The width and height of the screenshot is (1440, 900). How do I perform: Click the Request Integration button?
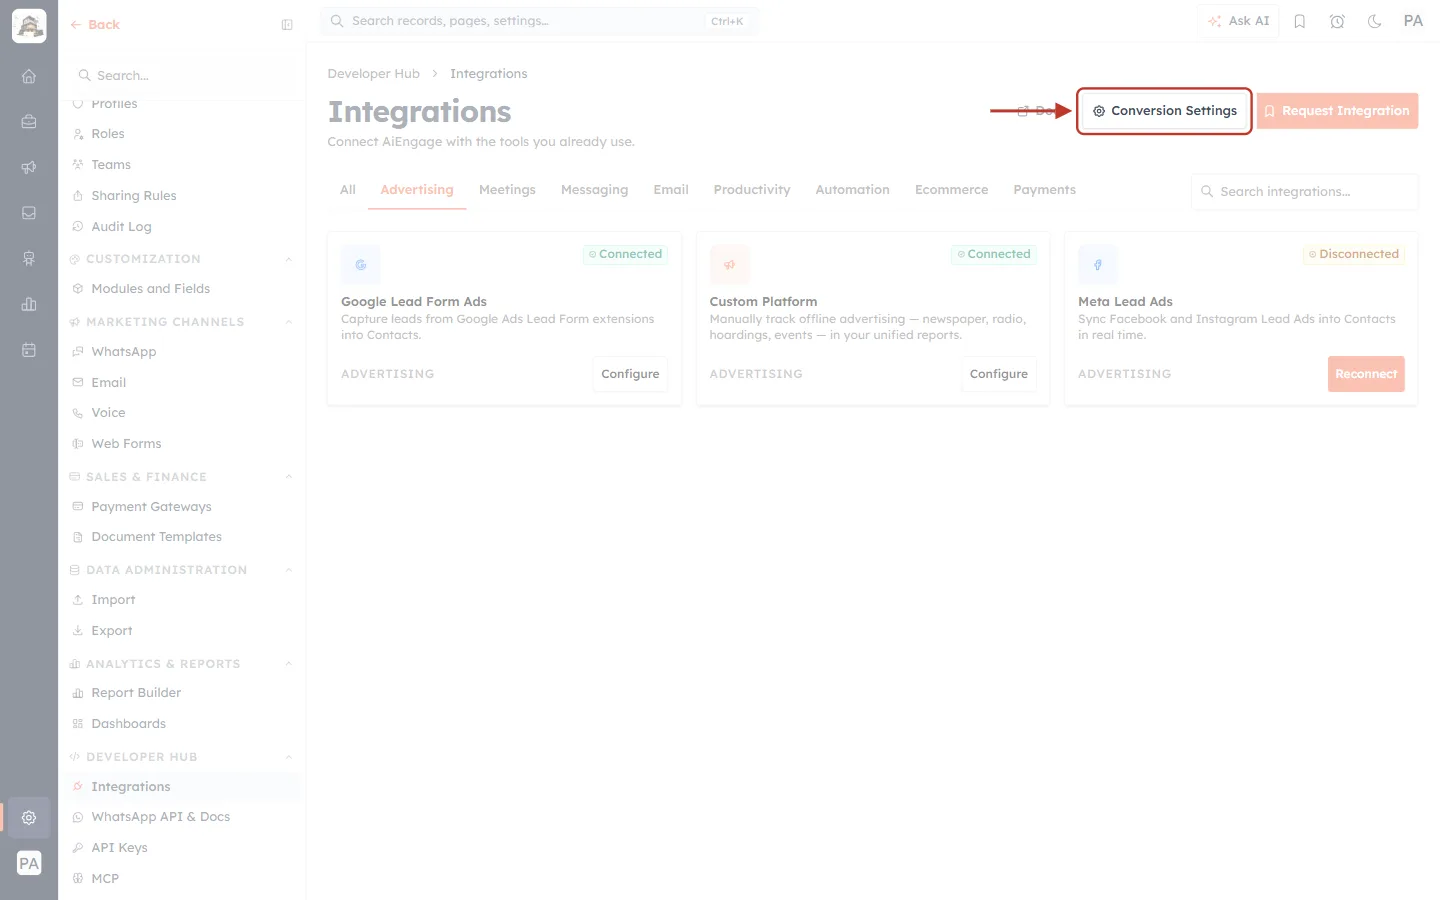[1337, 111]
